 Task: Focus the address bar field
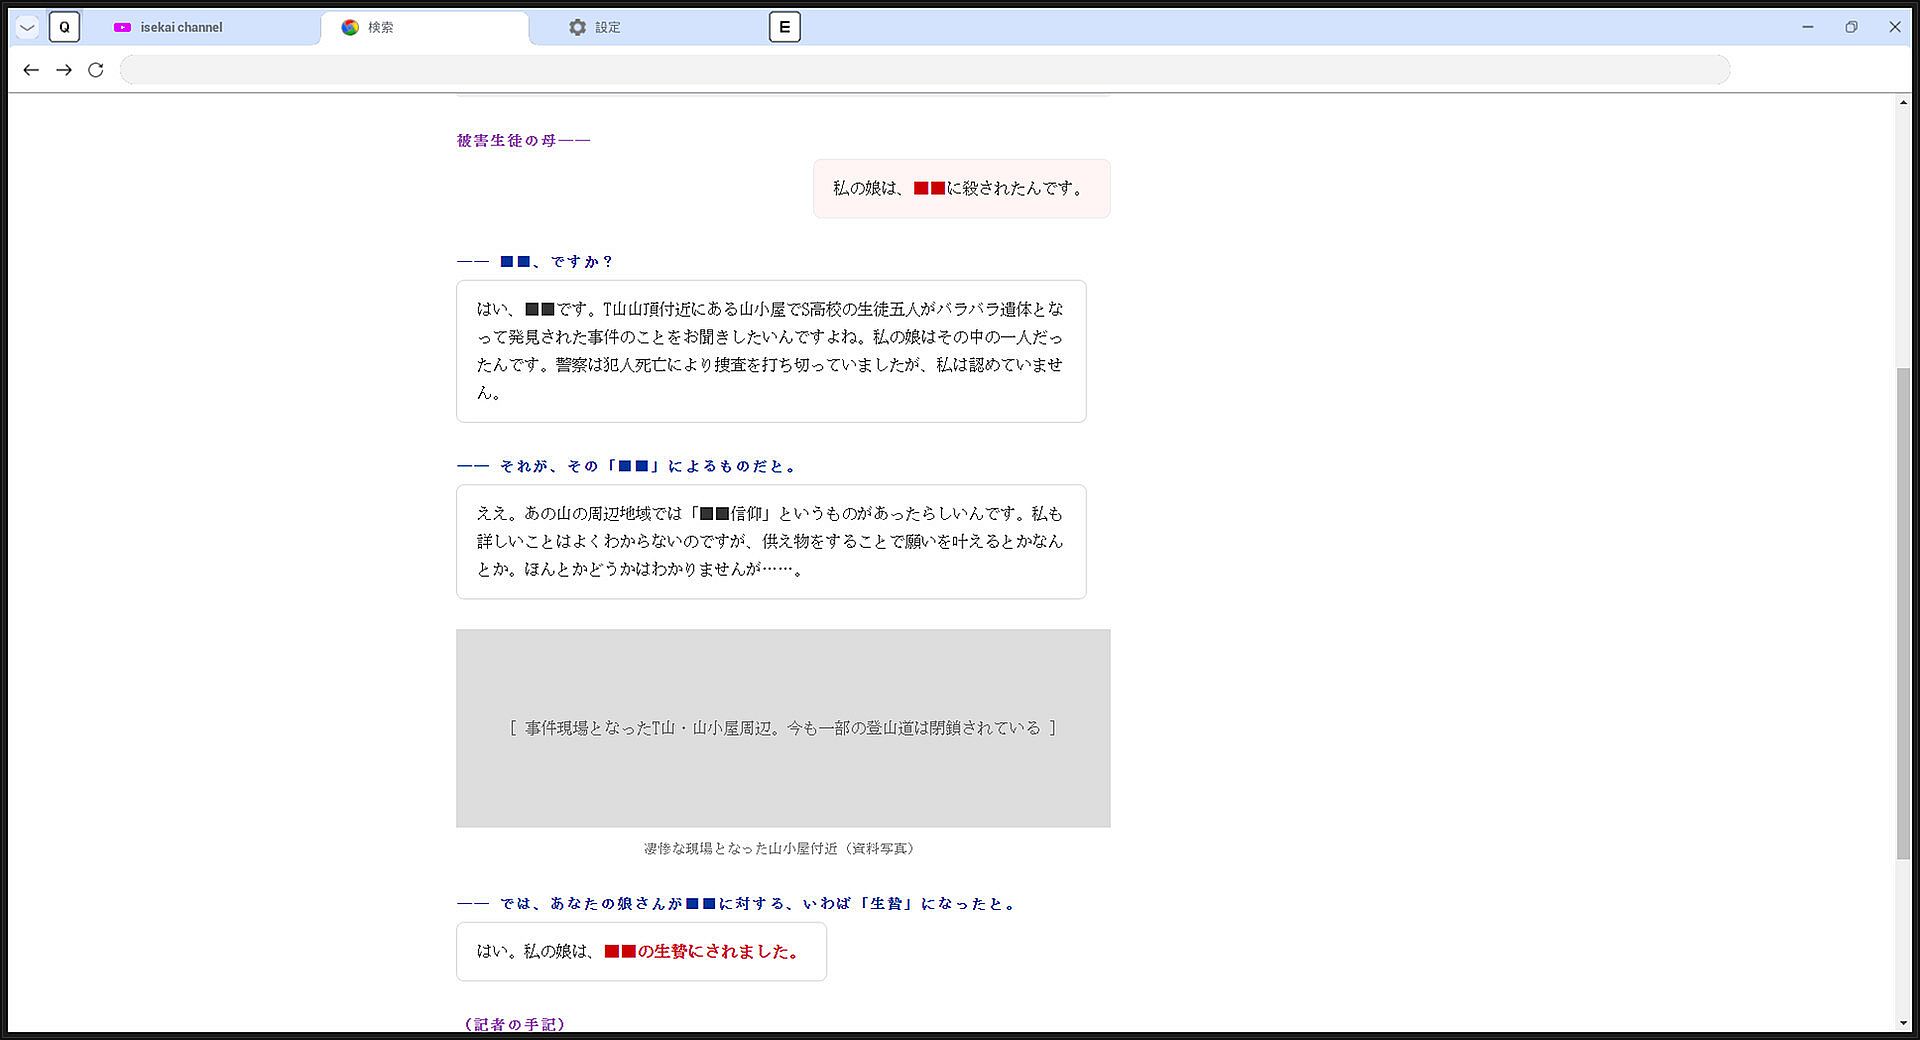pyautogui.click(x=925, y=70)
